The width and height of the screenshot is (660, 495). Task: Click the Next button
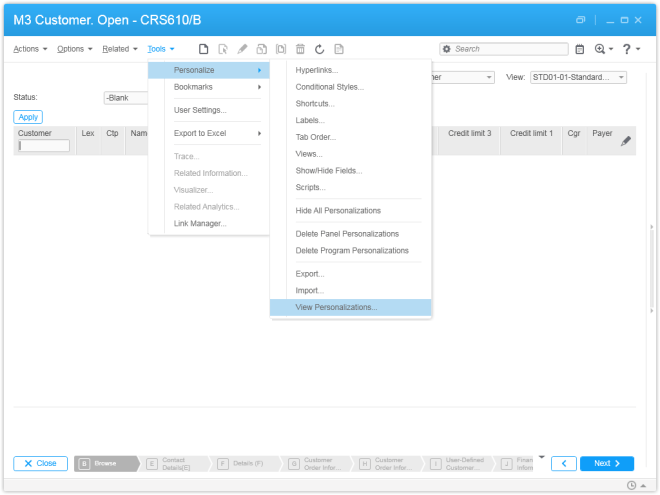tap(607, 464)
